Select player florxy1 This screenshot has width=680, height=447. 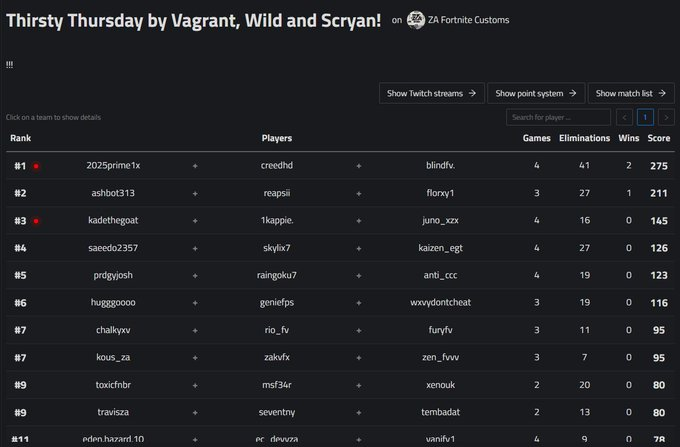pyautogui.click(x=440, y=193)
